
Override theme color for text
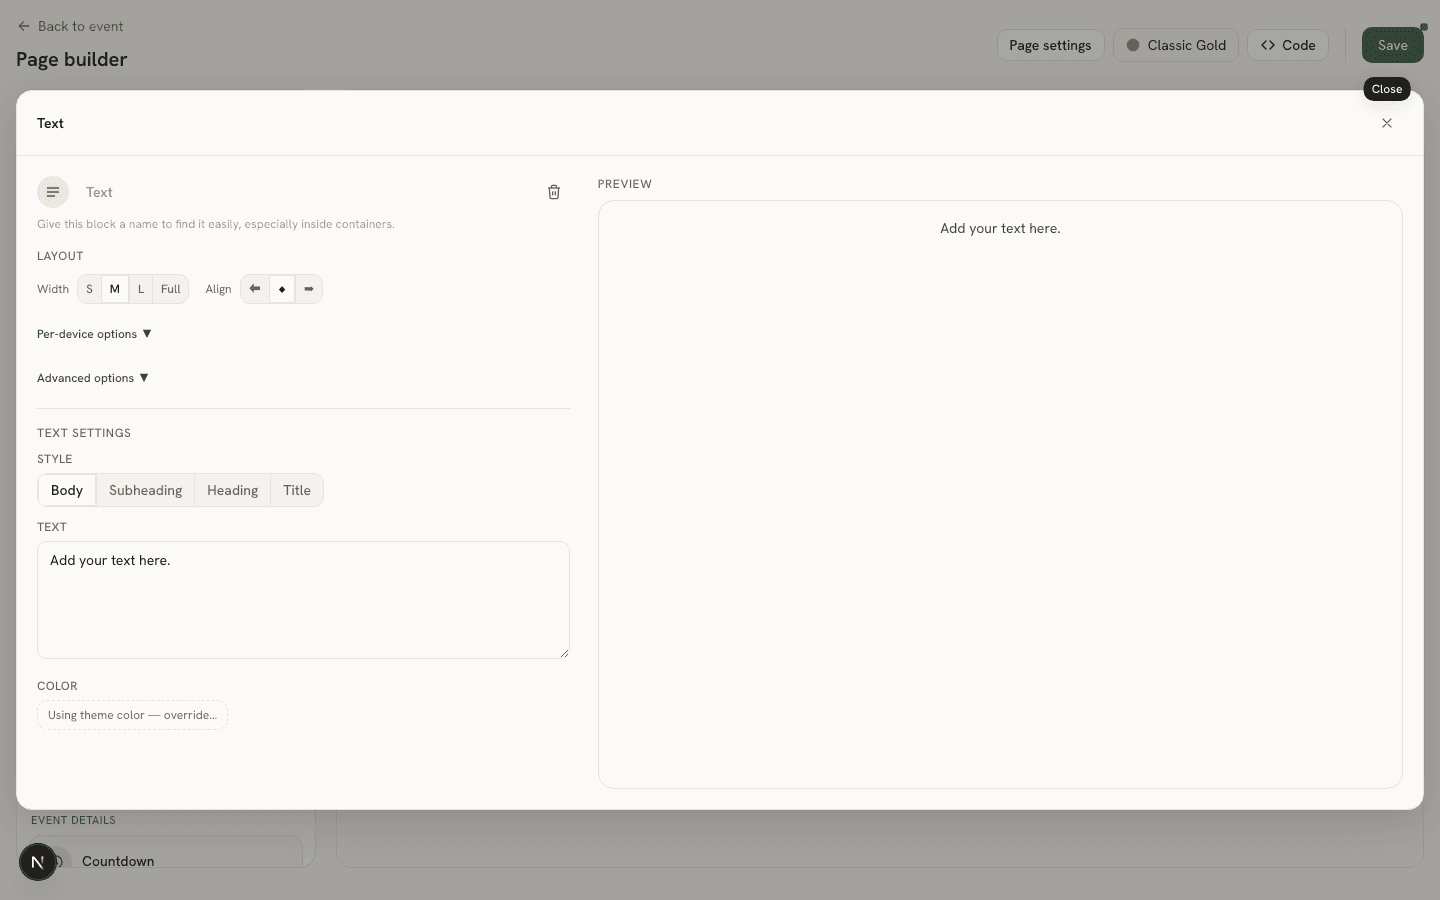point(132,715)
